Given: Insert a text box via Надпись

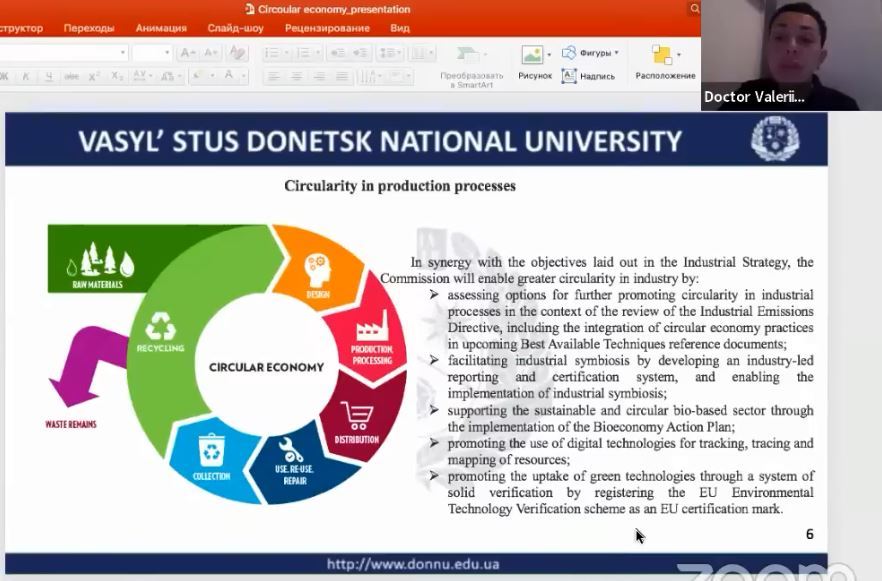Looking at the screenshot, I should pos(588,76).
